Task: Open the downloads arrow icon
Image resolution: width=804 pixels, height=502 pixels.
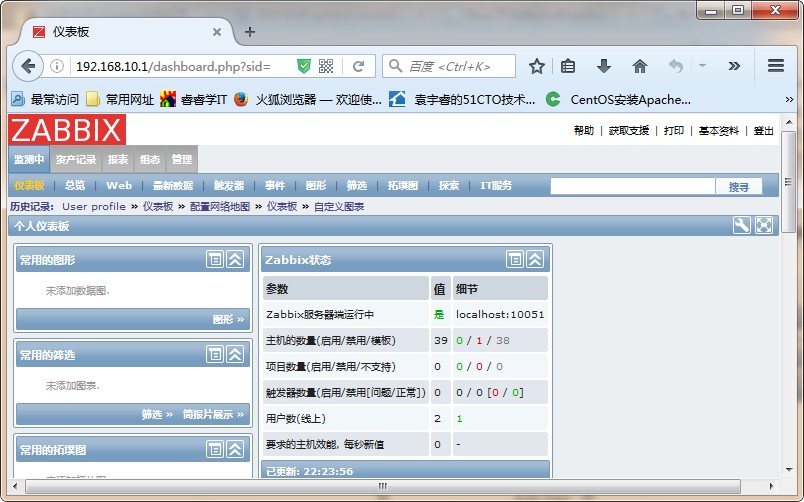Action: pyautogui.click(x=604, y=66)
